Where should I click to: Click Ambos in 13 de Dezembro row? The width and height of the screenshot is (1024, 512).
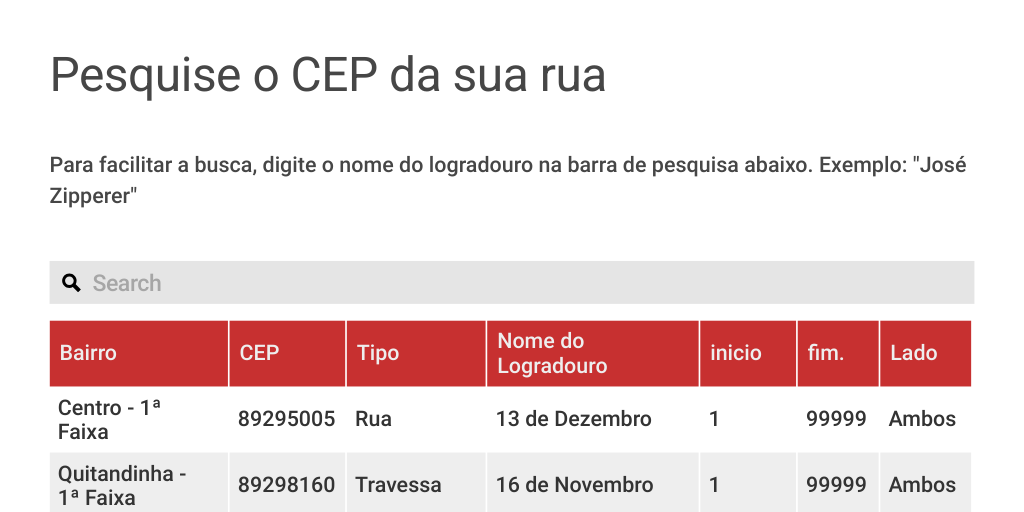[x=922, y=419]
